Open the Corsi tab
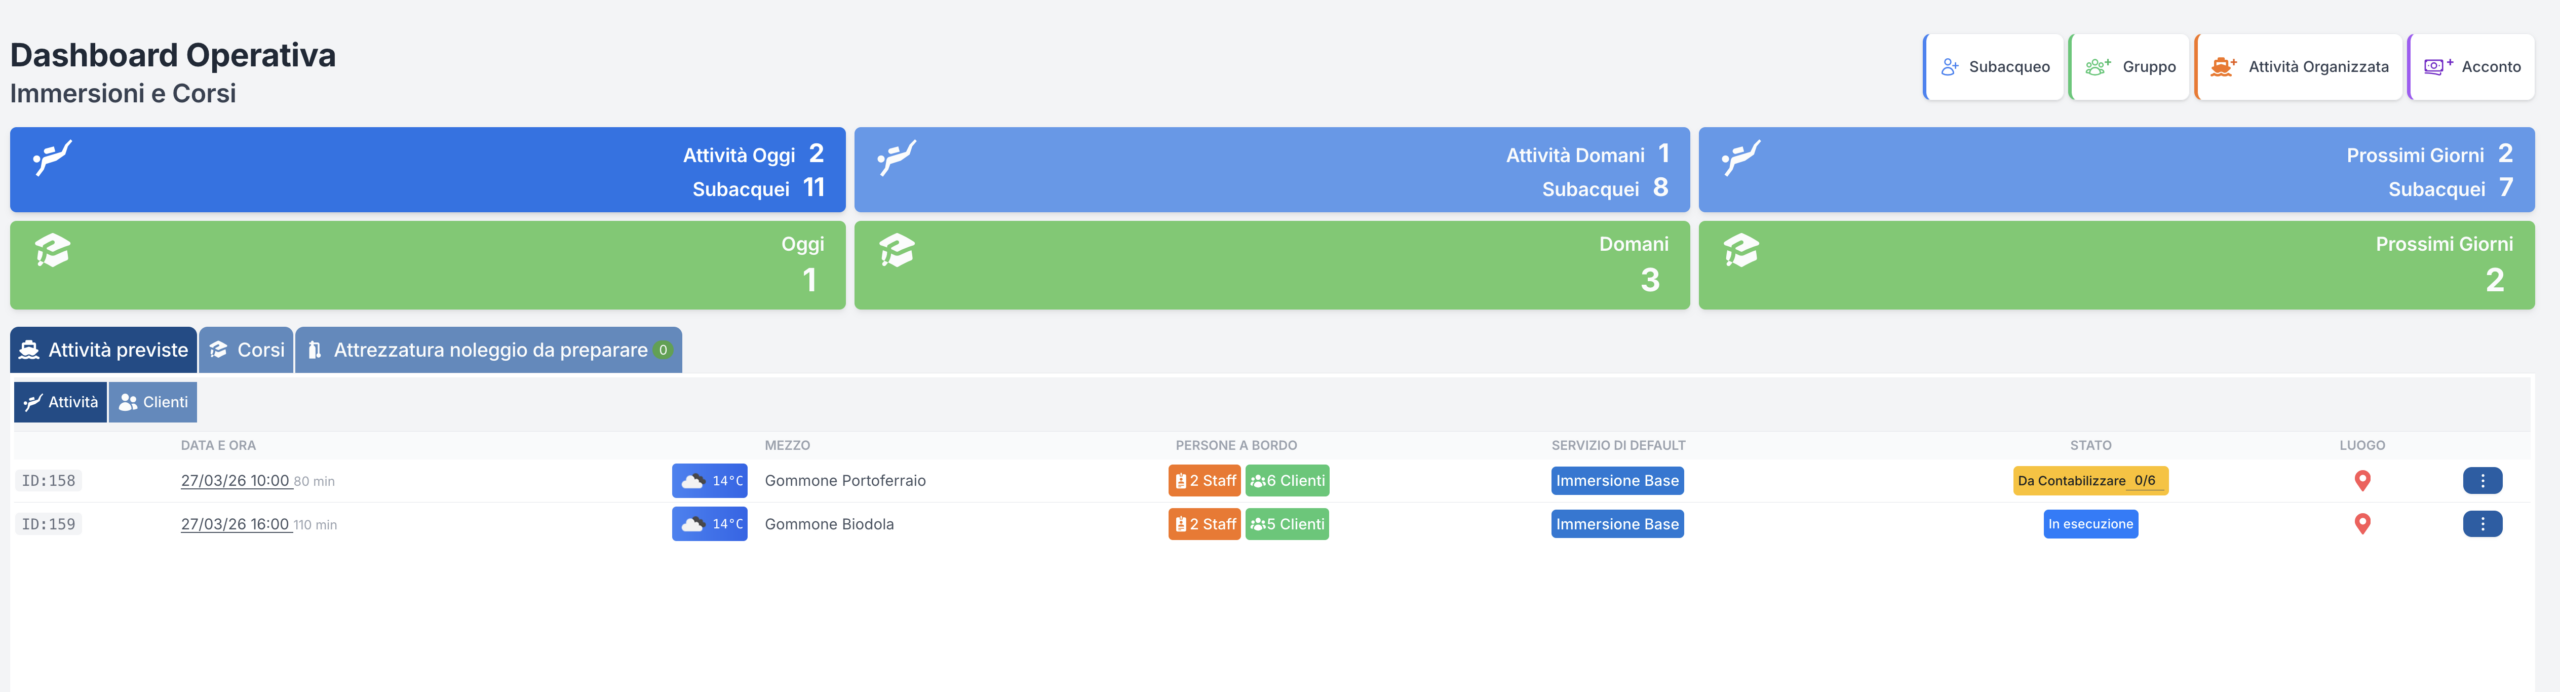Image resolution: width=2560 pixels, height=692 pixels. click(x=246, y=350)
